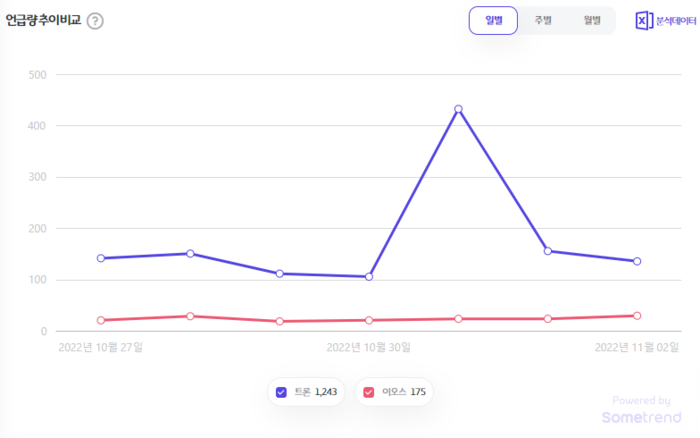Click the peak 트론 data point above 400
This screenshot has width=700, height=438.
[x=458, y=109]
